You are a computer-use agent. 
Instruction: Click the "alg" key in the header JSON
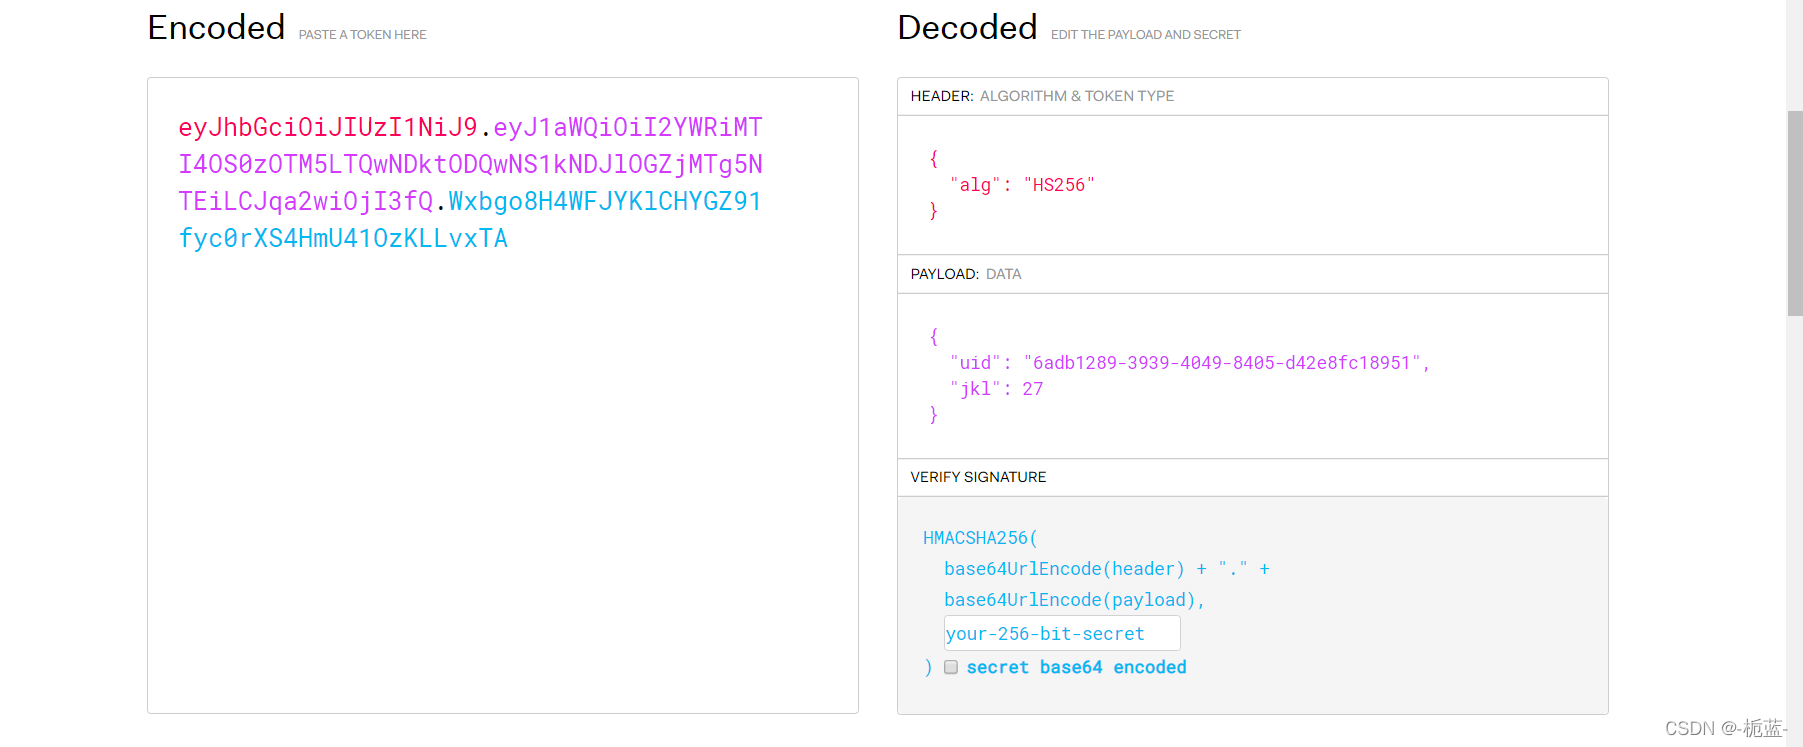[975, 185]
